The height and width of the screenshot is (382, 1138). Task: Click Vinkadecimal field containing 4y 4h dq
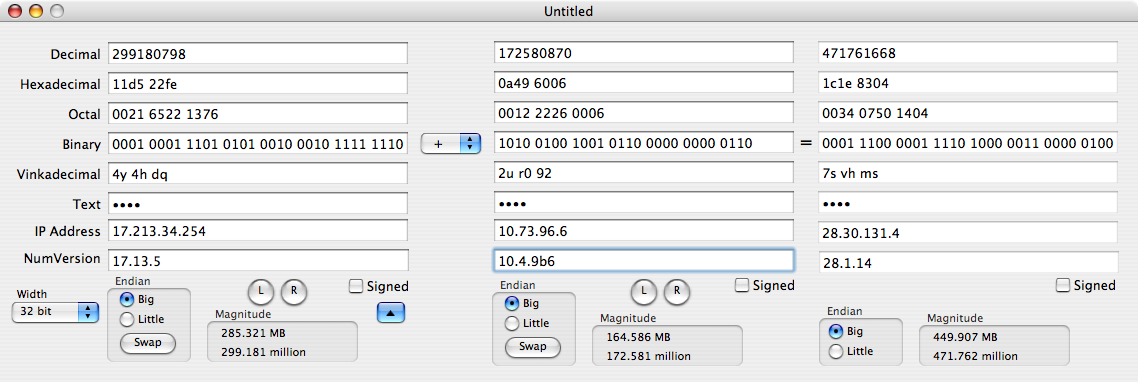point(258,174)
